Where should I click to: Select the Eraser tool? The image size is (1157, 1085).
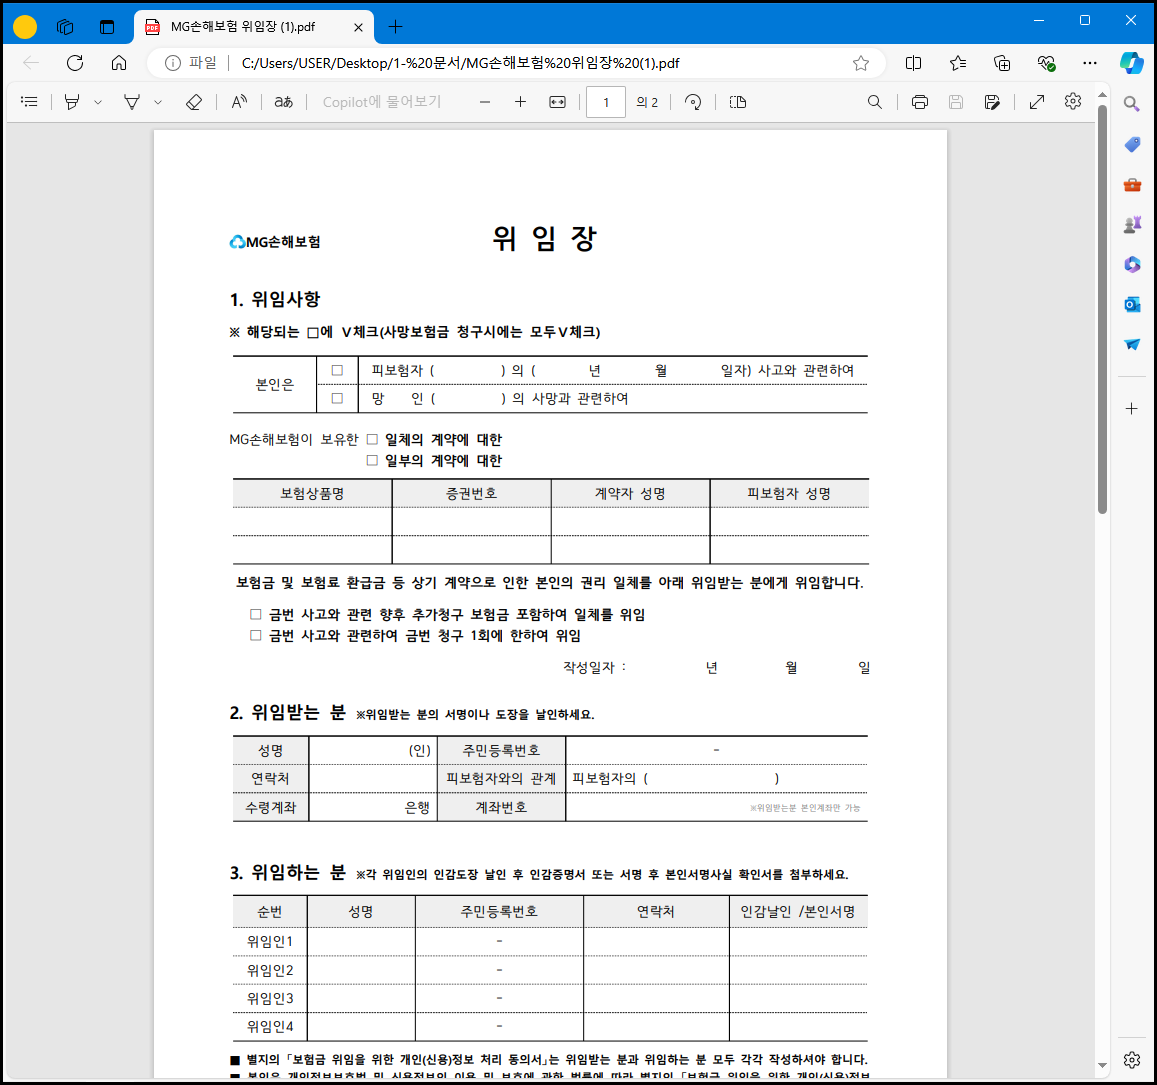193,102
